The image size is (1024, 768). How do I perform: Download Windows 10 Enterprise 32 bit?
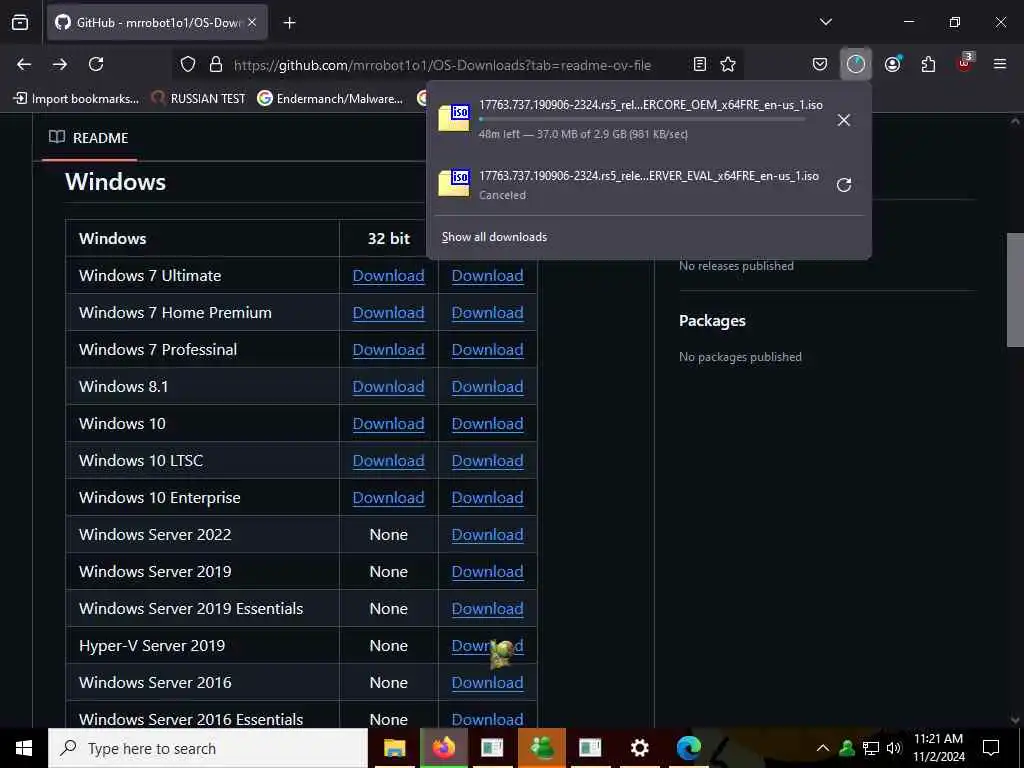click(389, 498)
